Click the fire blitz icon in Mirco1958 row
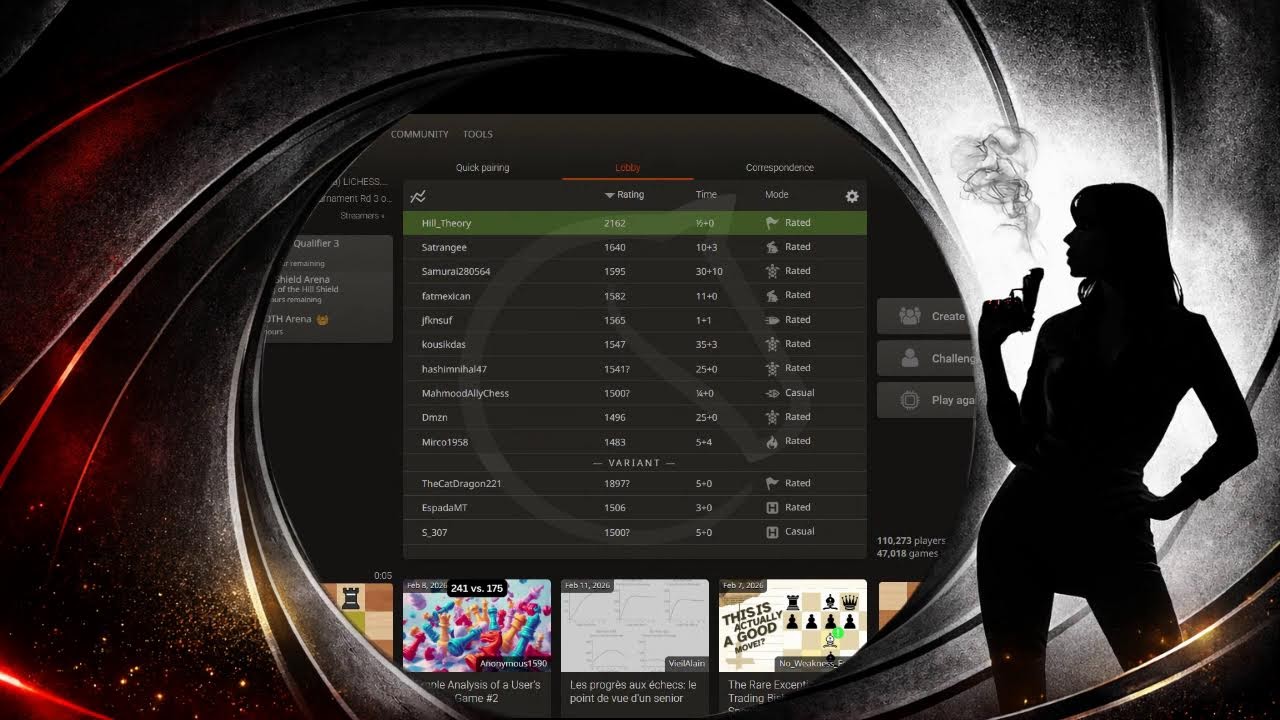This screenshot has width=1280, height=720. click(772, 441)
